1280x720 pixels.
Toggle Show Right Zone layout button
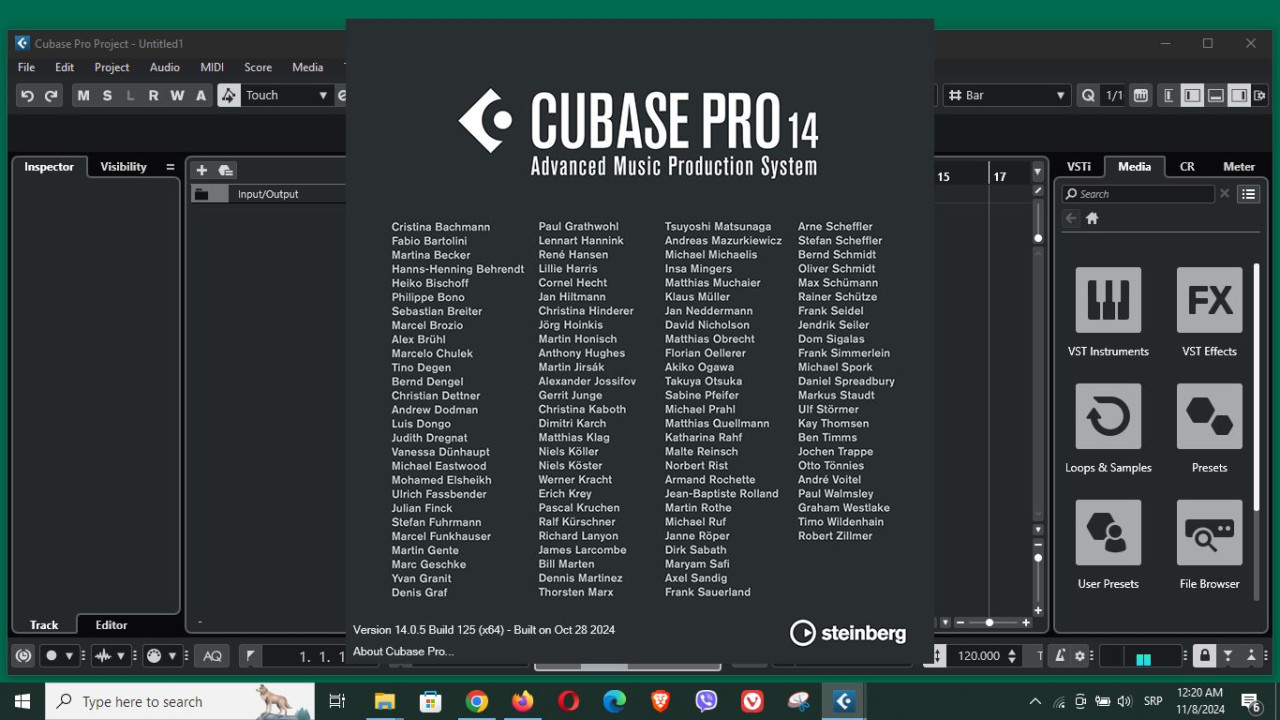[1239, 95]
